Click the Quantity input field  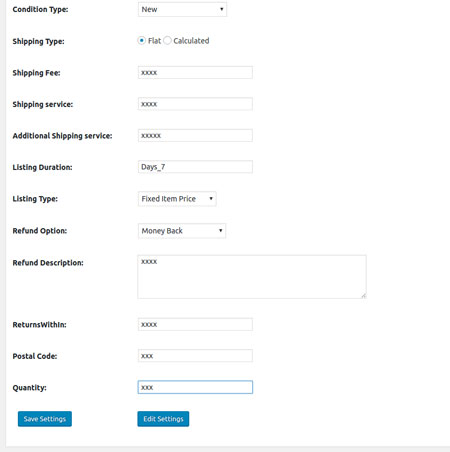coord(195,387)
